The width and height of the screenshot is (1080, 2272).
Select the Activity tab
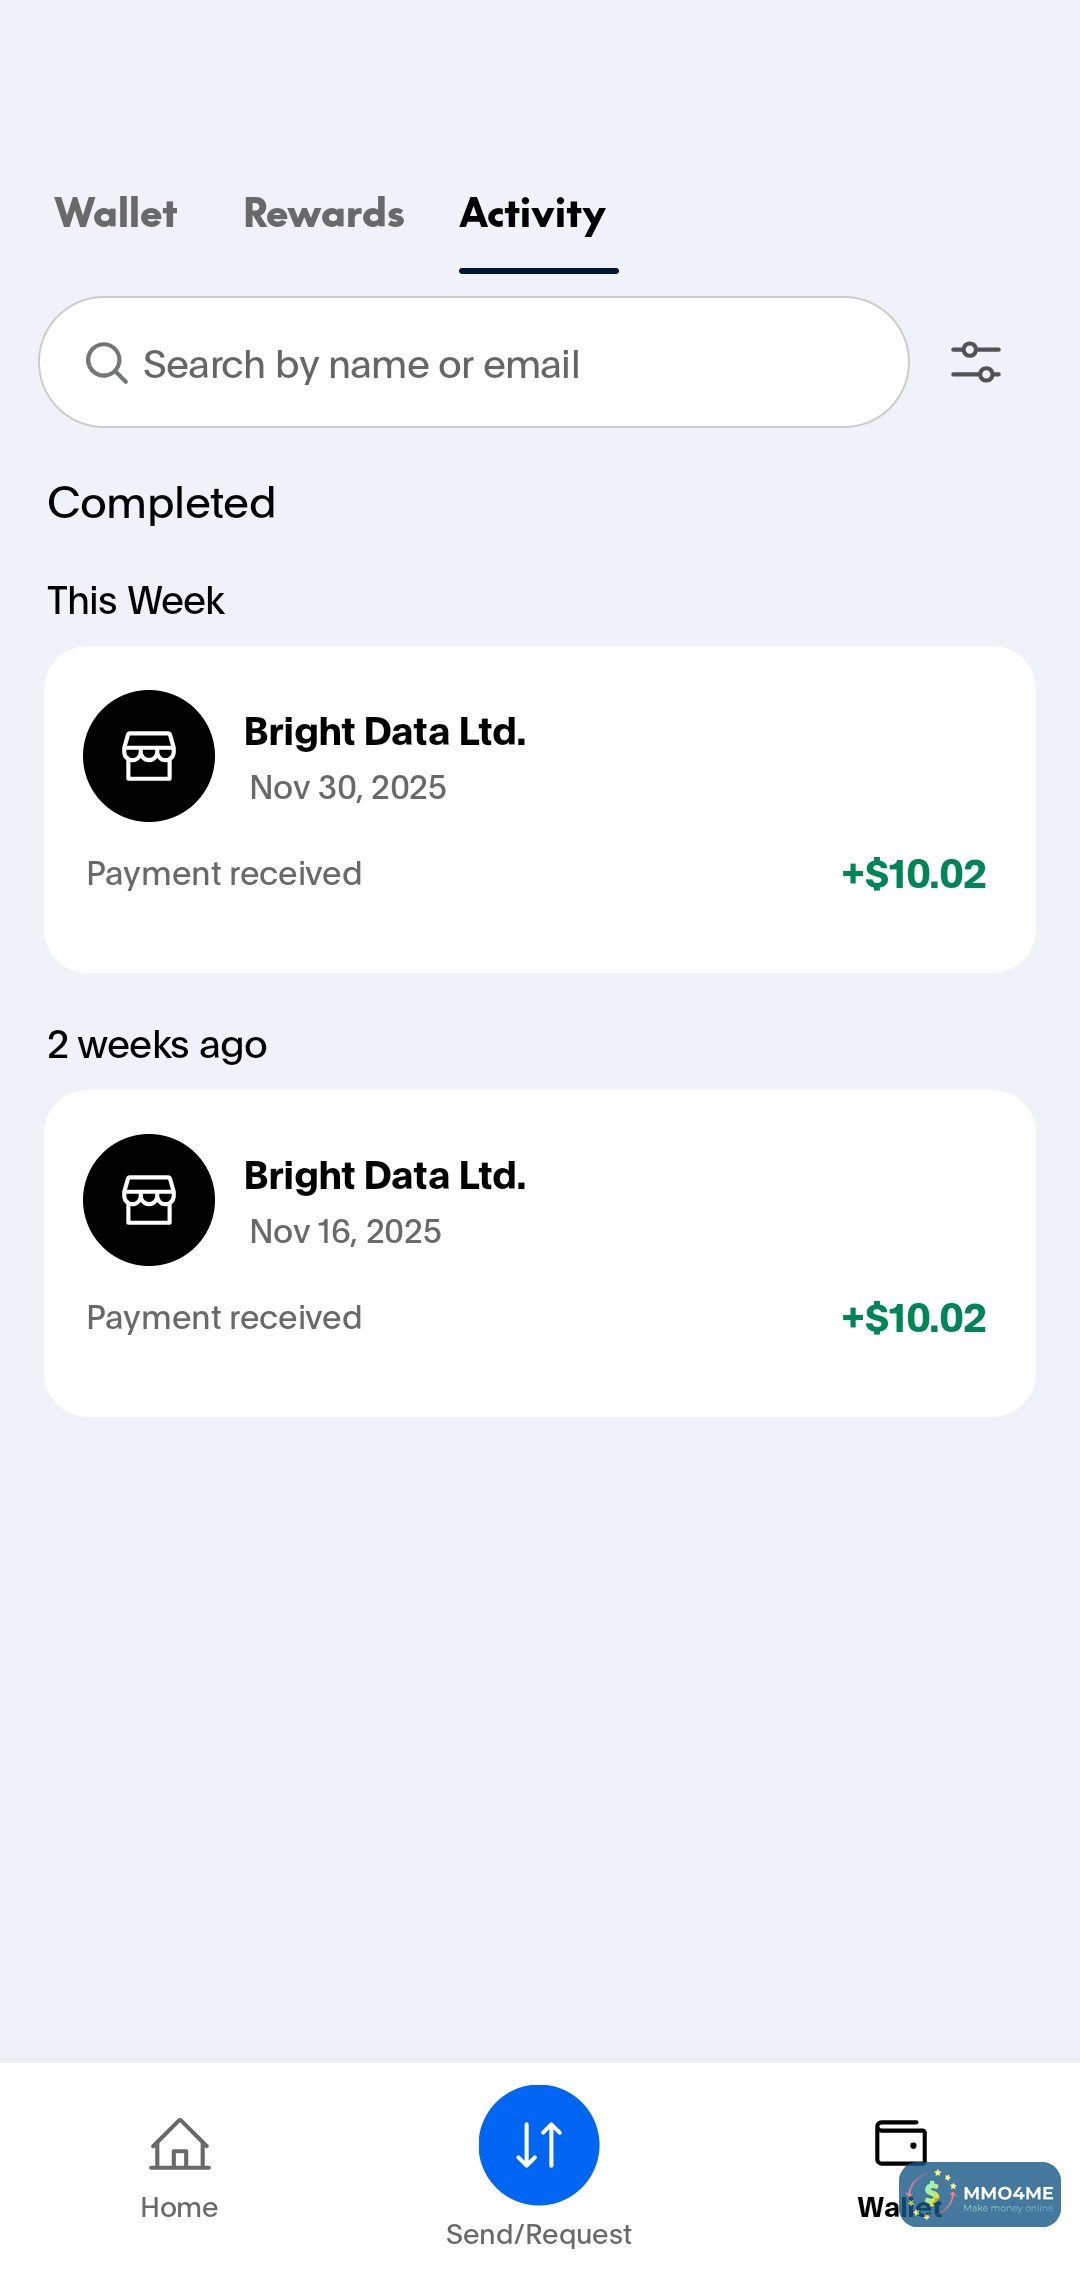click(x=533, y=214)
